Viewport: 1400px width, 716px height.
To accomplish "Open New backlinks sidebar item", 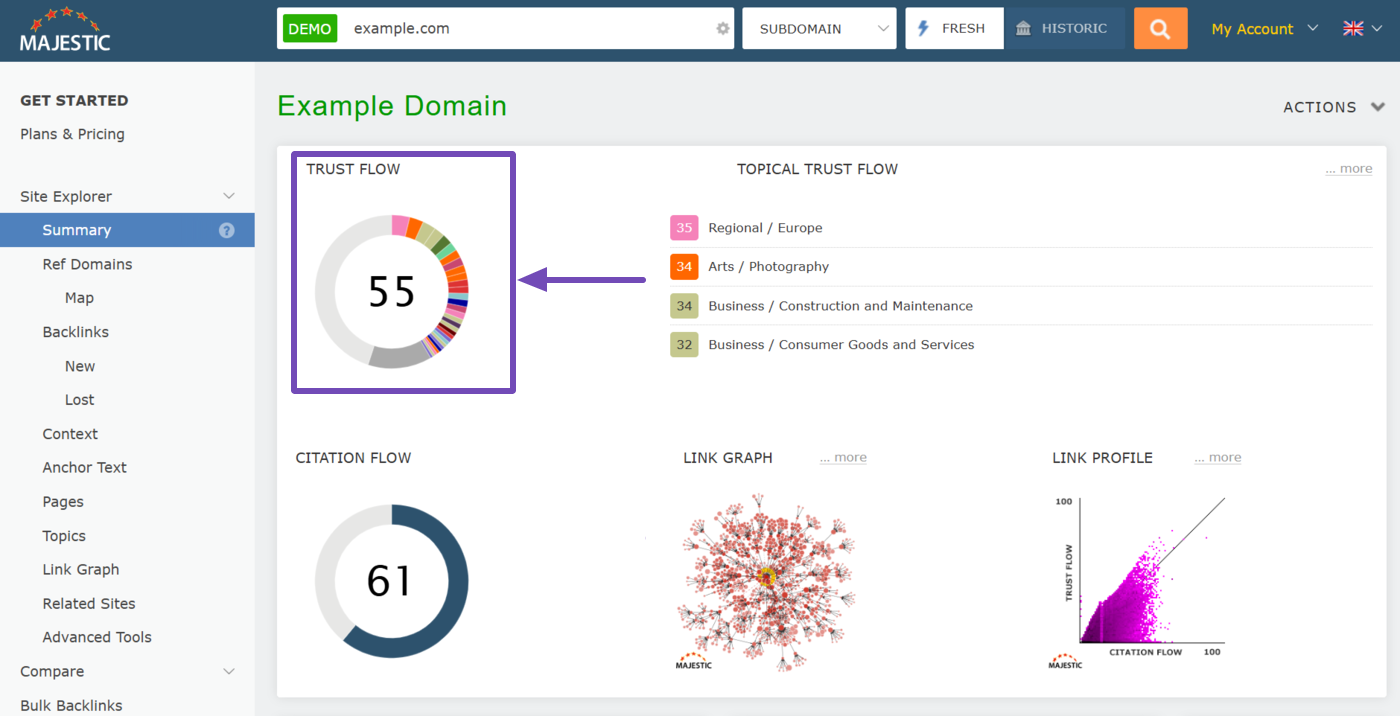I will point(80,366).
